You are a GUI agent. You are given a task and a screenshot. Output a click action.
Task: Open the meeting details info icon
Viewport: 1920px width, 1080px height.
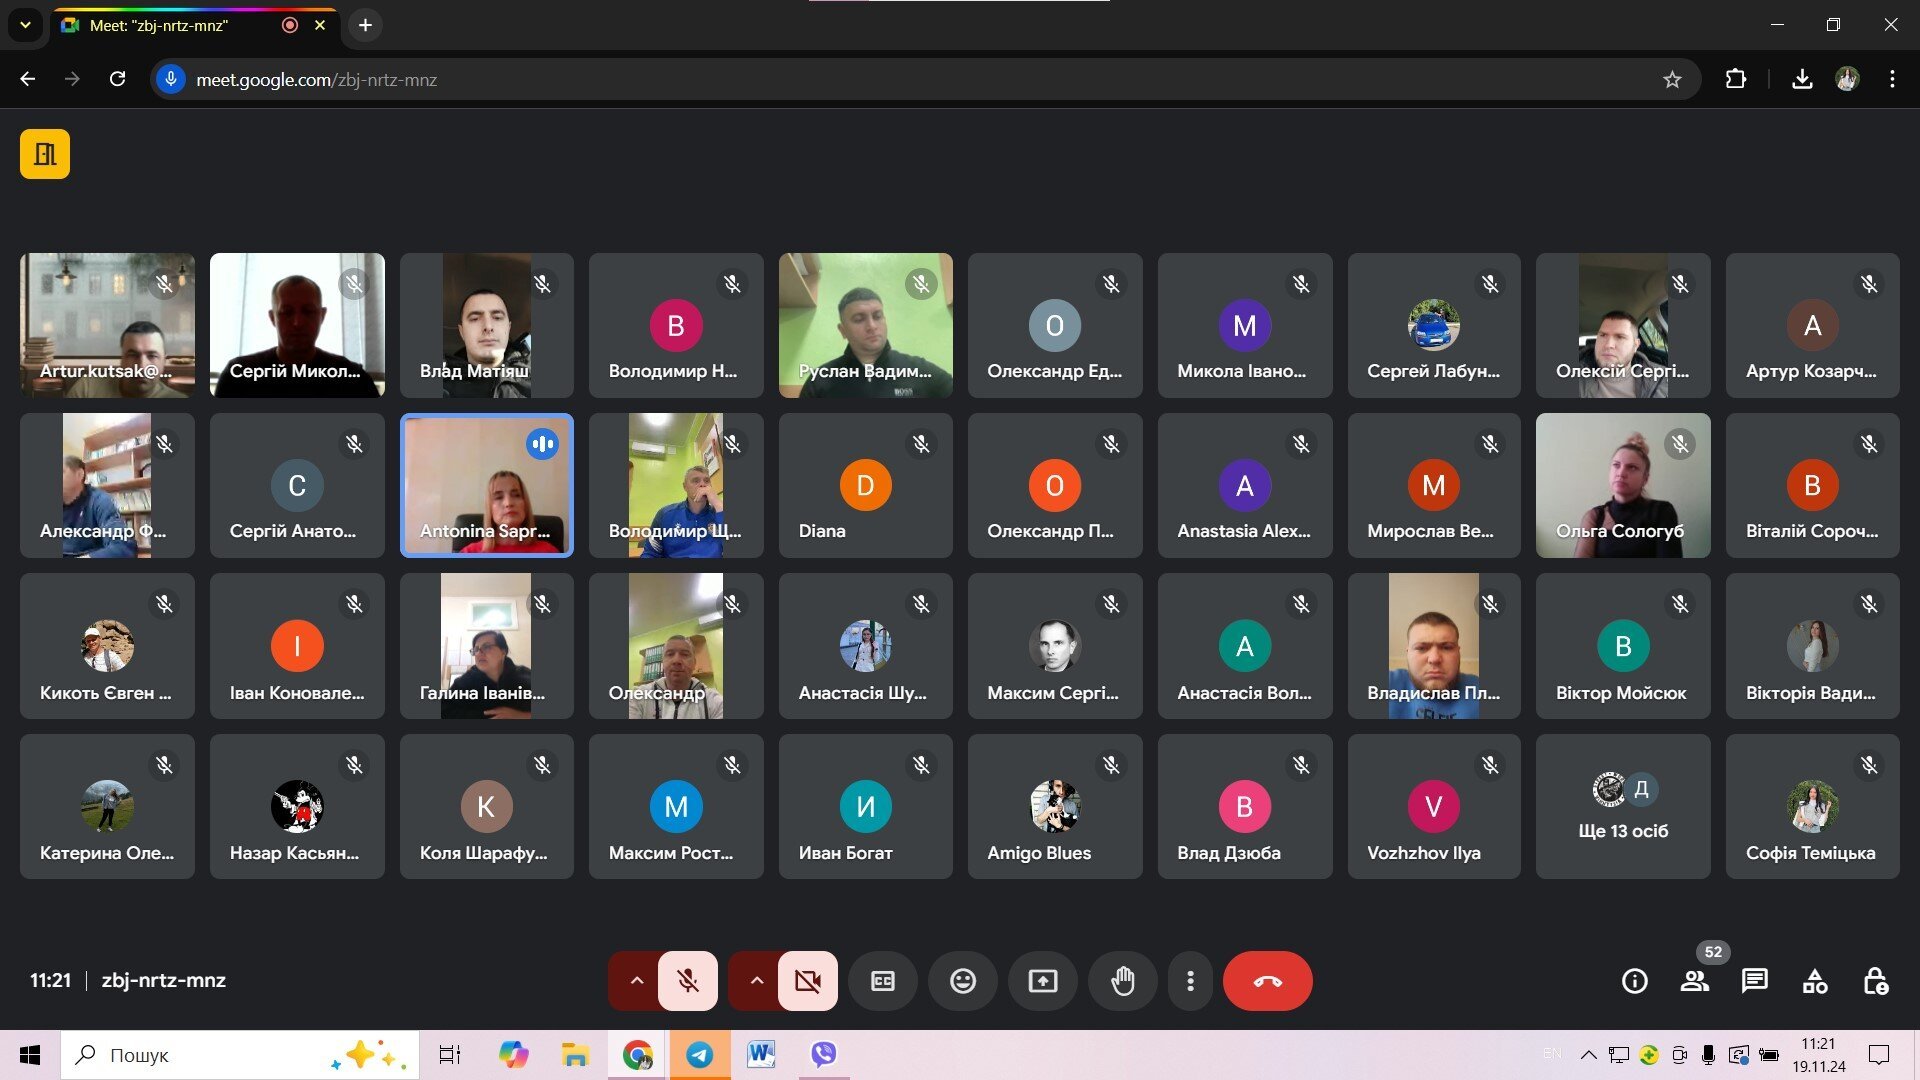(x=1635, y=981)
